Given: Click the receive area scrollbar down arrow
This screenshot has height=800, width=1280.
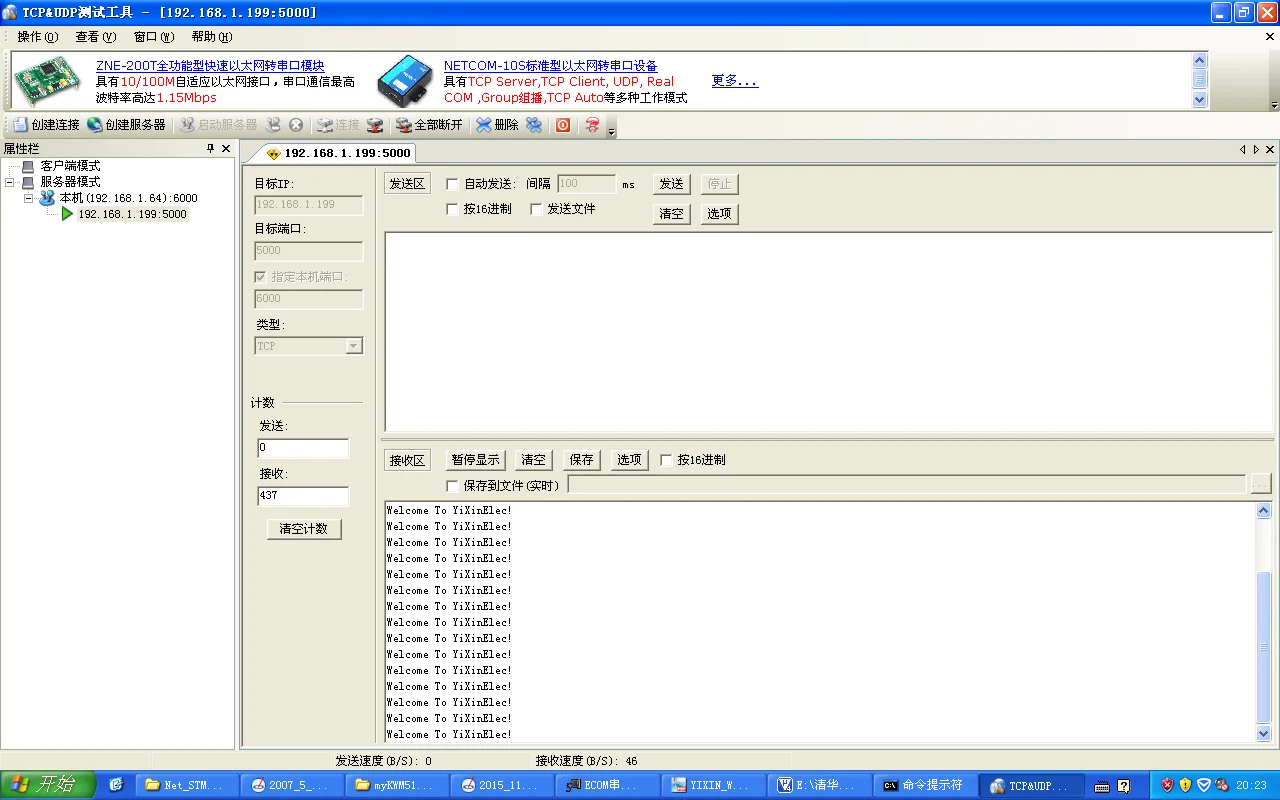Looking at the screenshot, I should [1264, 733].
